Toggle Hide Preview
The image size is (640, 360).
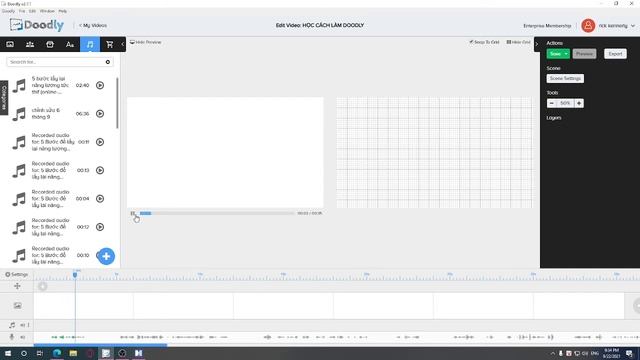coord(146,42)
